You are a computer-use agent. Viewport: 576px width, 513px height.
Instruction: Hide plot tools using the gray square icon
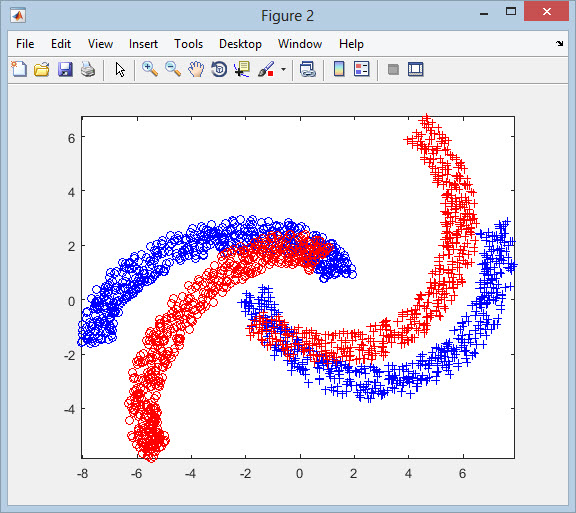coord(393,69)
